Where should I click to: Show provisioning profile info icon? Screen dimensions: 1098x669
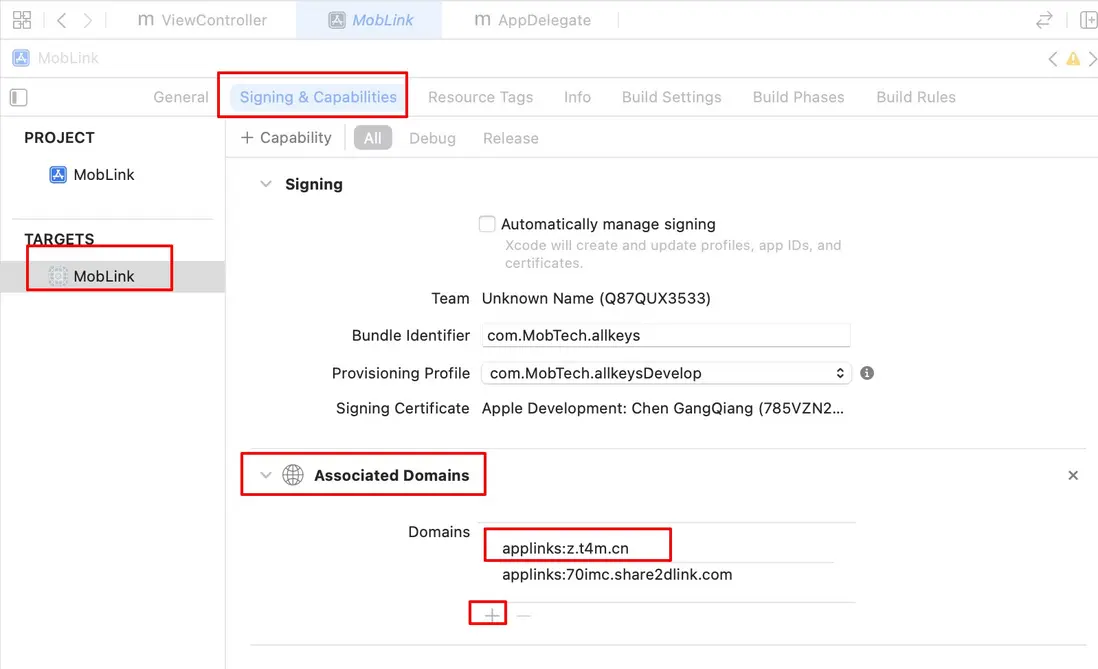867,373
